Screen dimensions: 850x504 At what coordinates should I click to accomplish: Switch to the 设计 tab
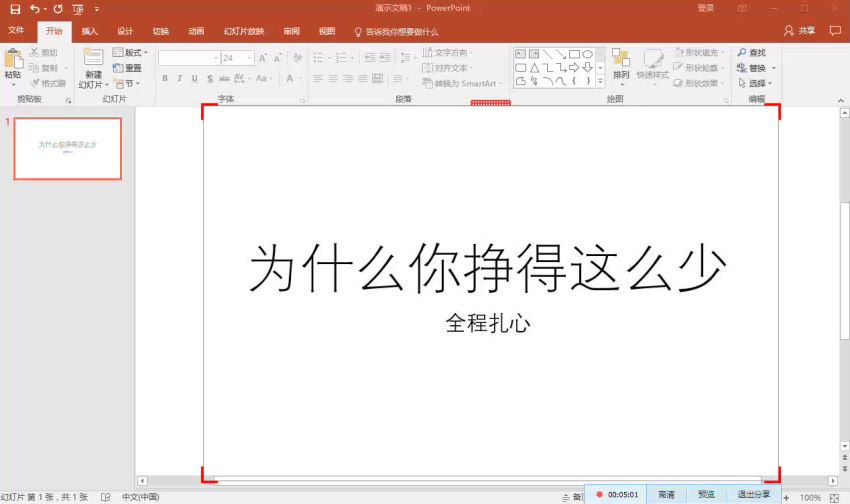pyautogui.click(x=125, y=31)
